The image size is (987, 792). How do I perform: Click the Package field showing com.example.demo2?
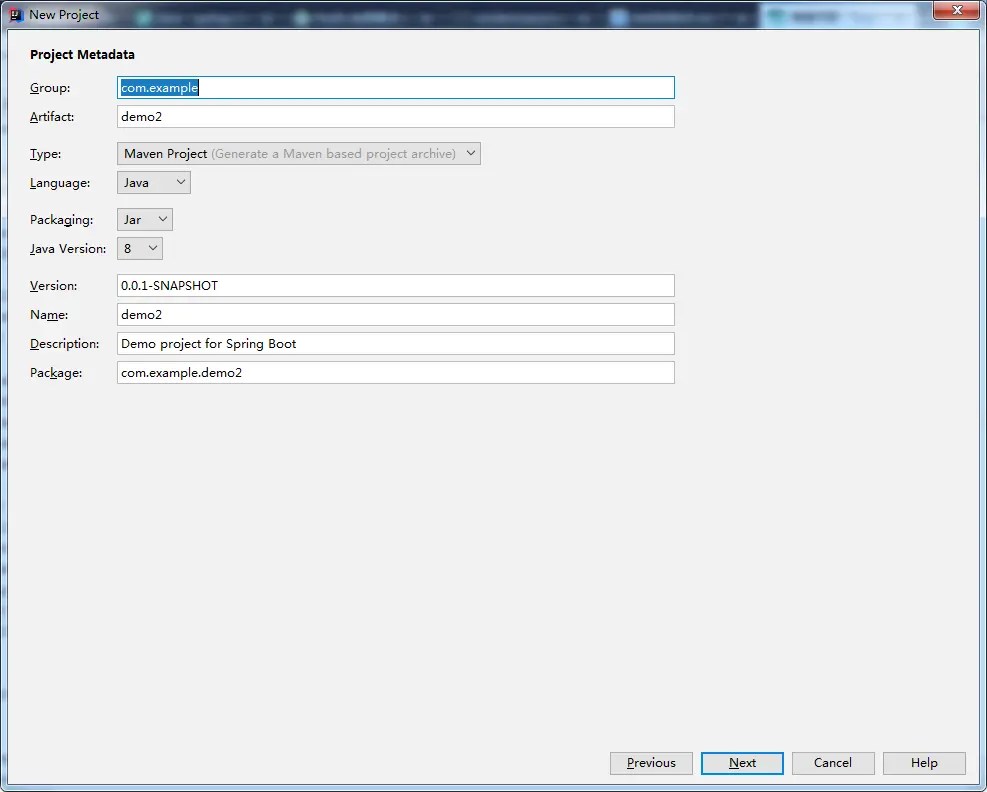coord(395,372)
